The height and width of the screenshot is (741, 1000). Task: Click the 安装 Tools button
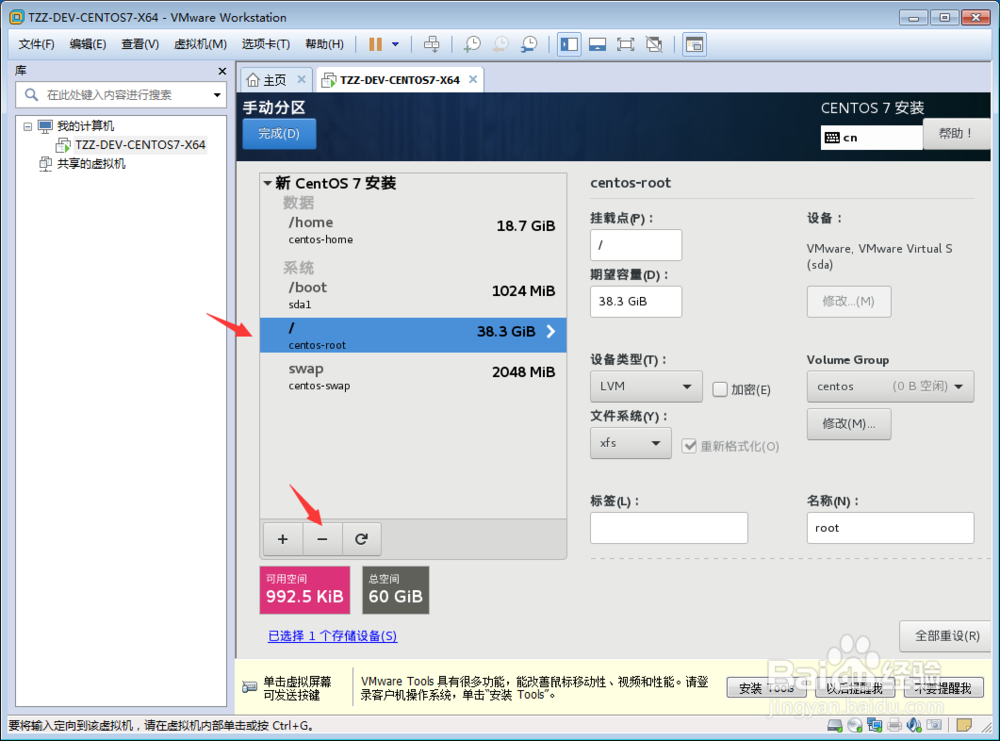click(x=767, y=688)
